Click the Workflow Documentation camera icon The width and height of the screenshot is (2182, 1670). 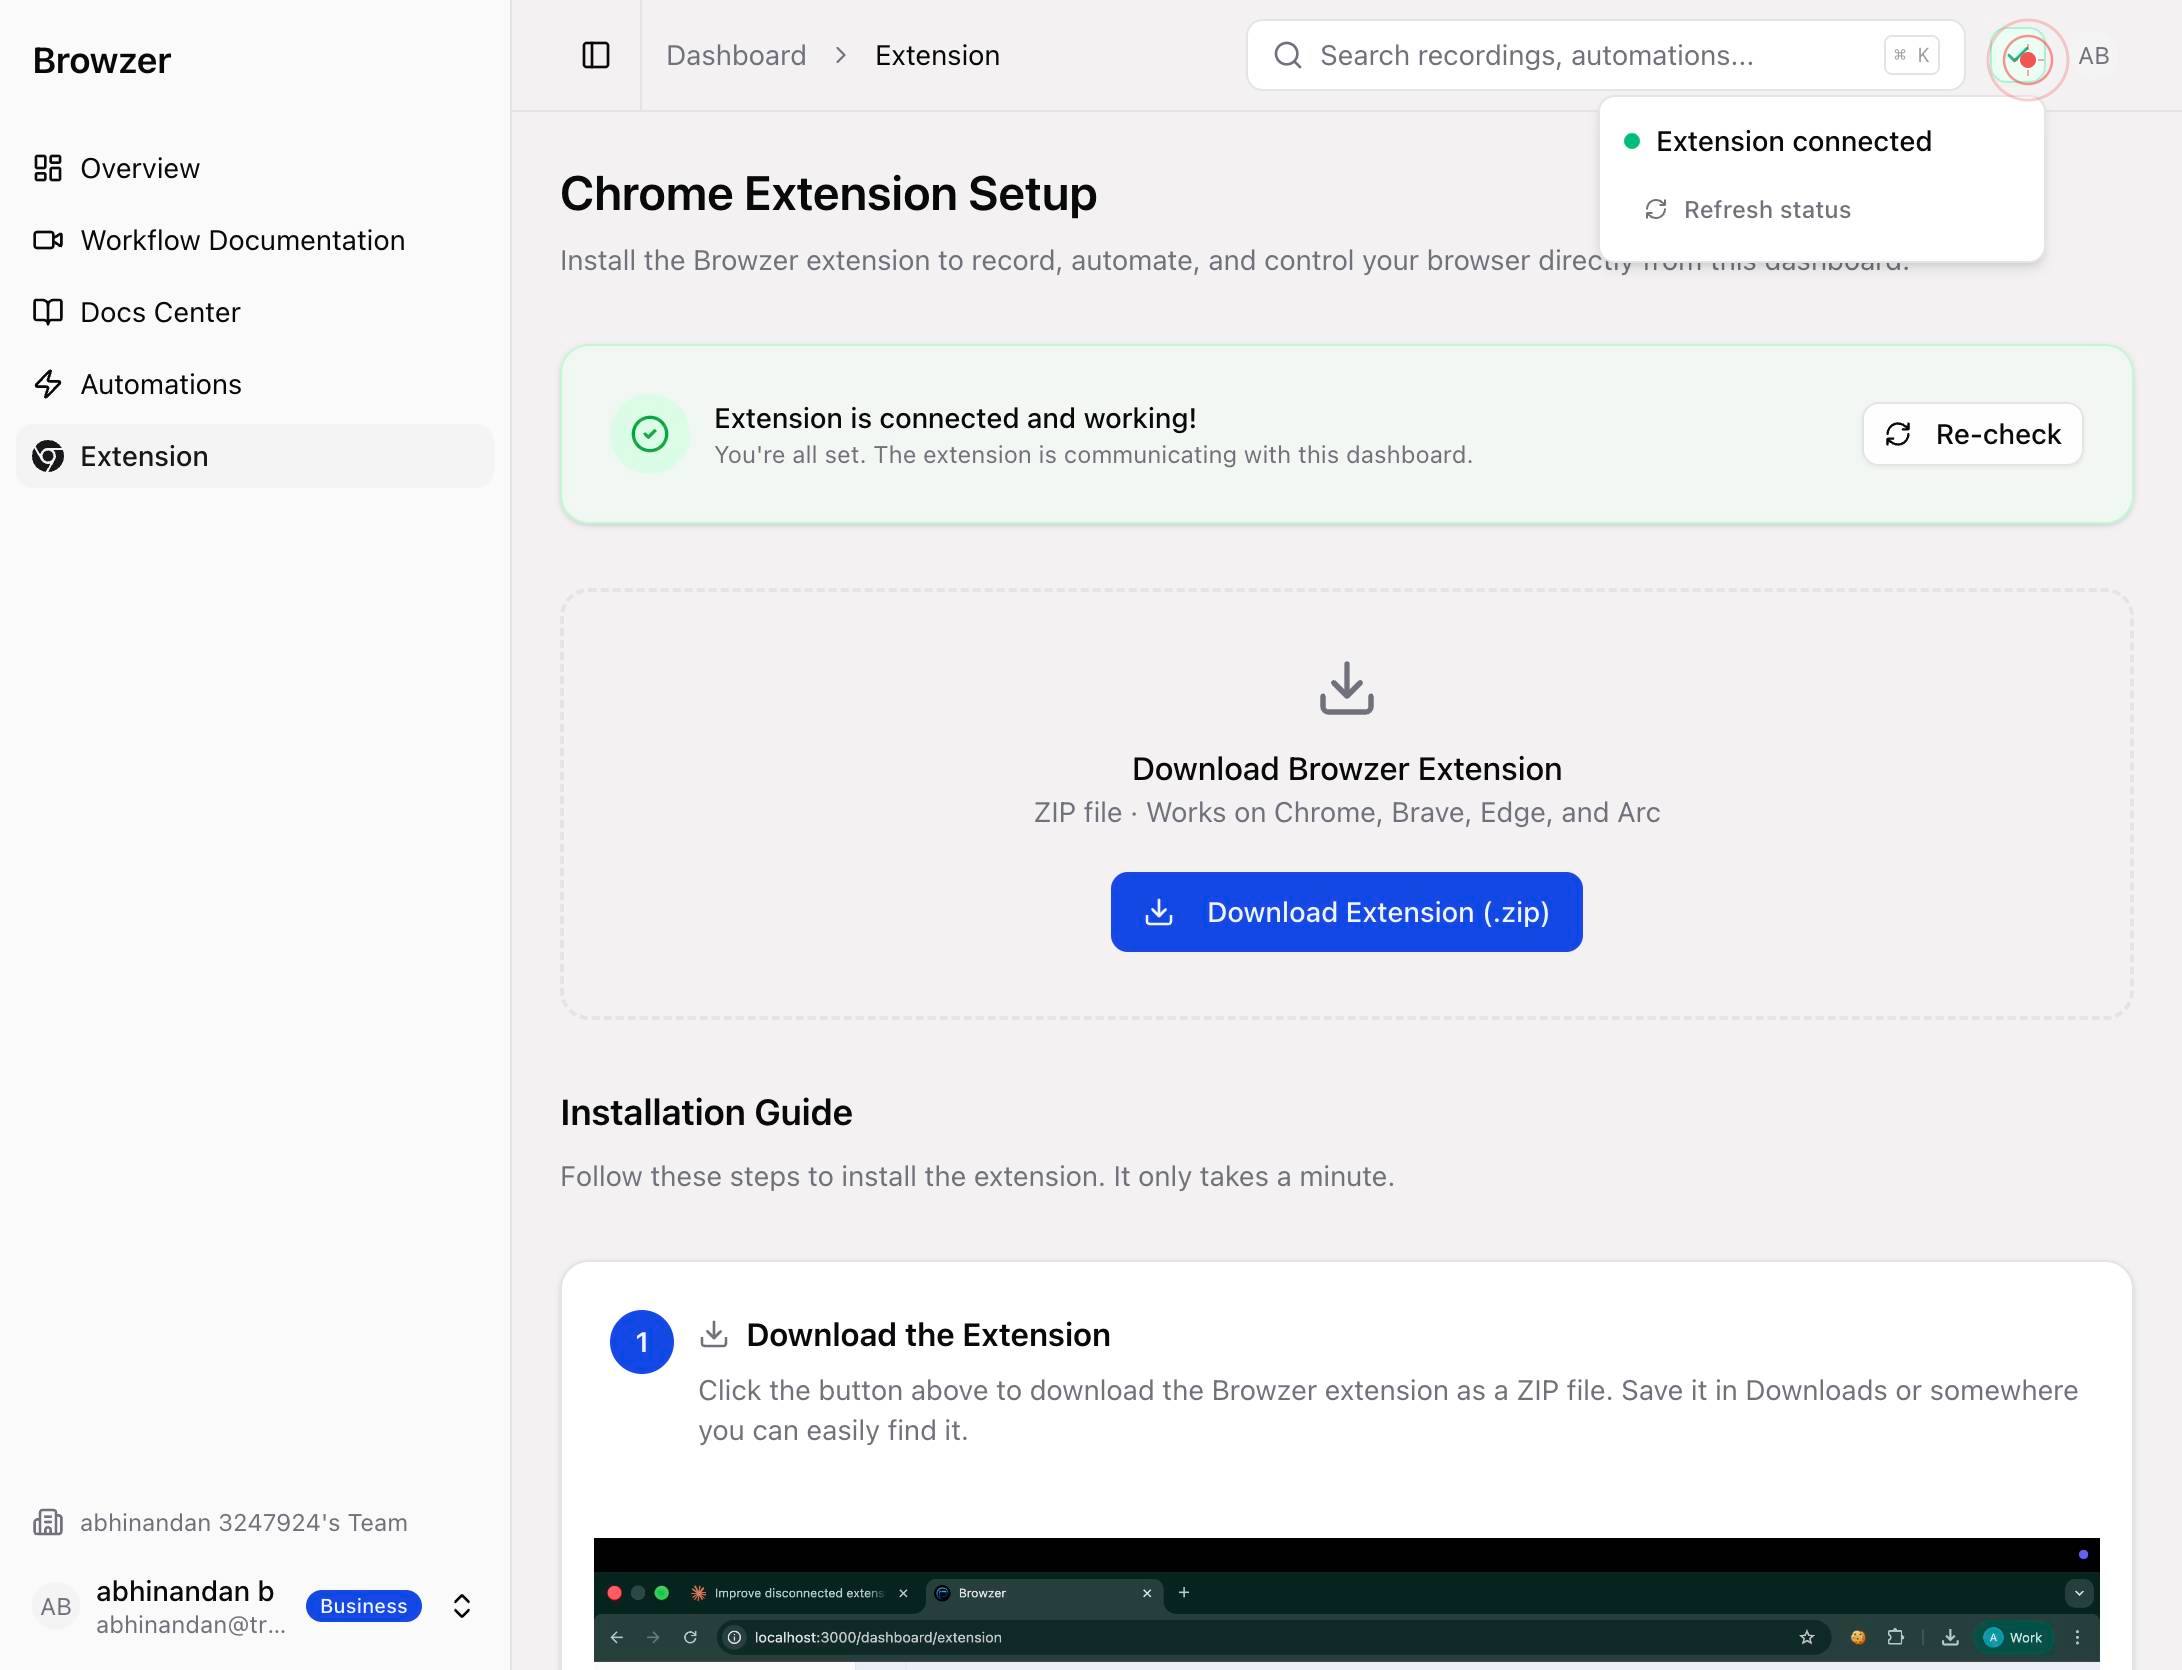48,240
